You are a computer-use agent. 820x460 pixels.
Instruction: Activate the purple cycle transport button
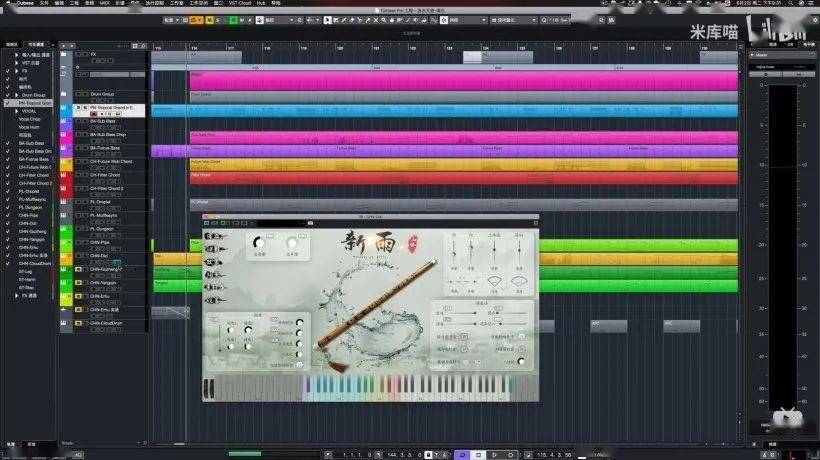pyautogui.click(x=462, y=455)
